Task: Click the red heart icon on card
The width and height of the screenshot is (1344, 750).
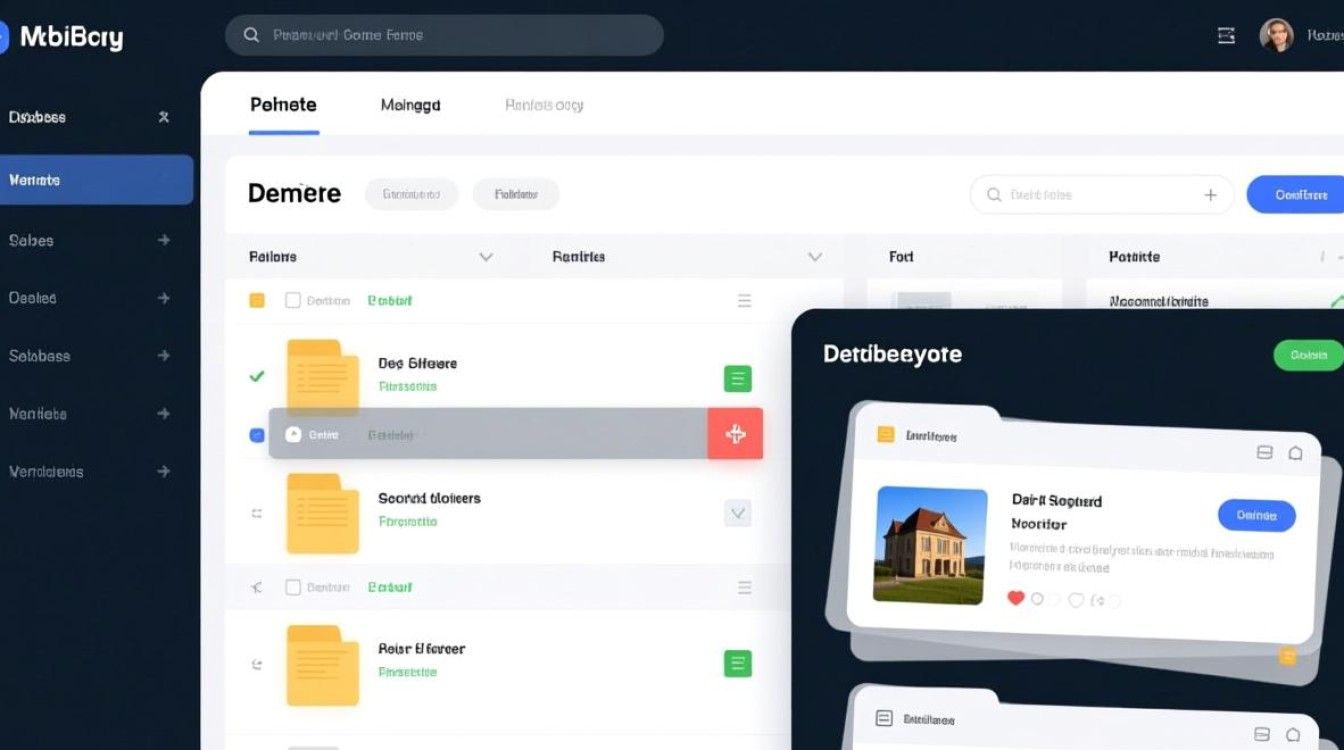Action: click(x=1016, y=598)
